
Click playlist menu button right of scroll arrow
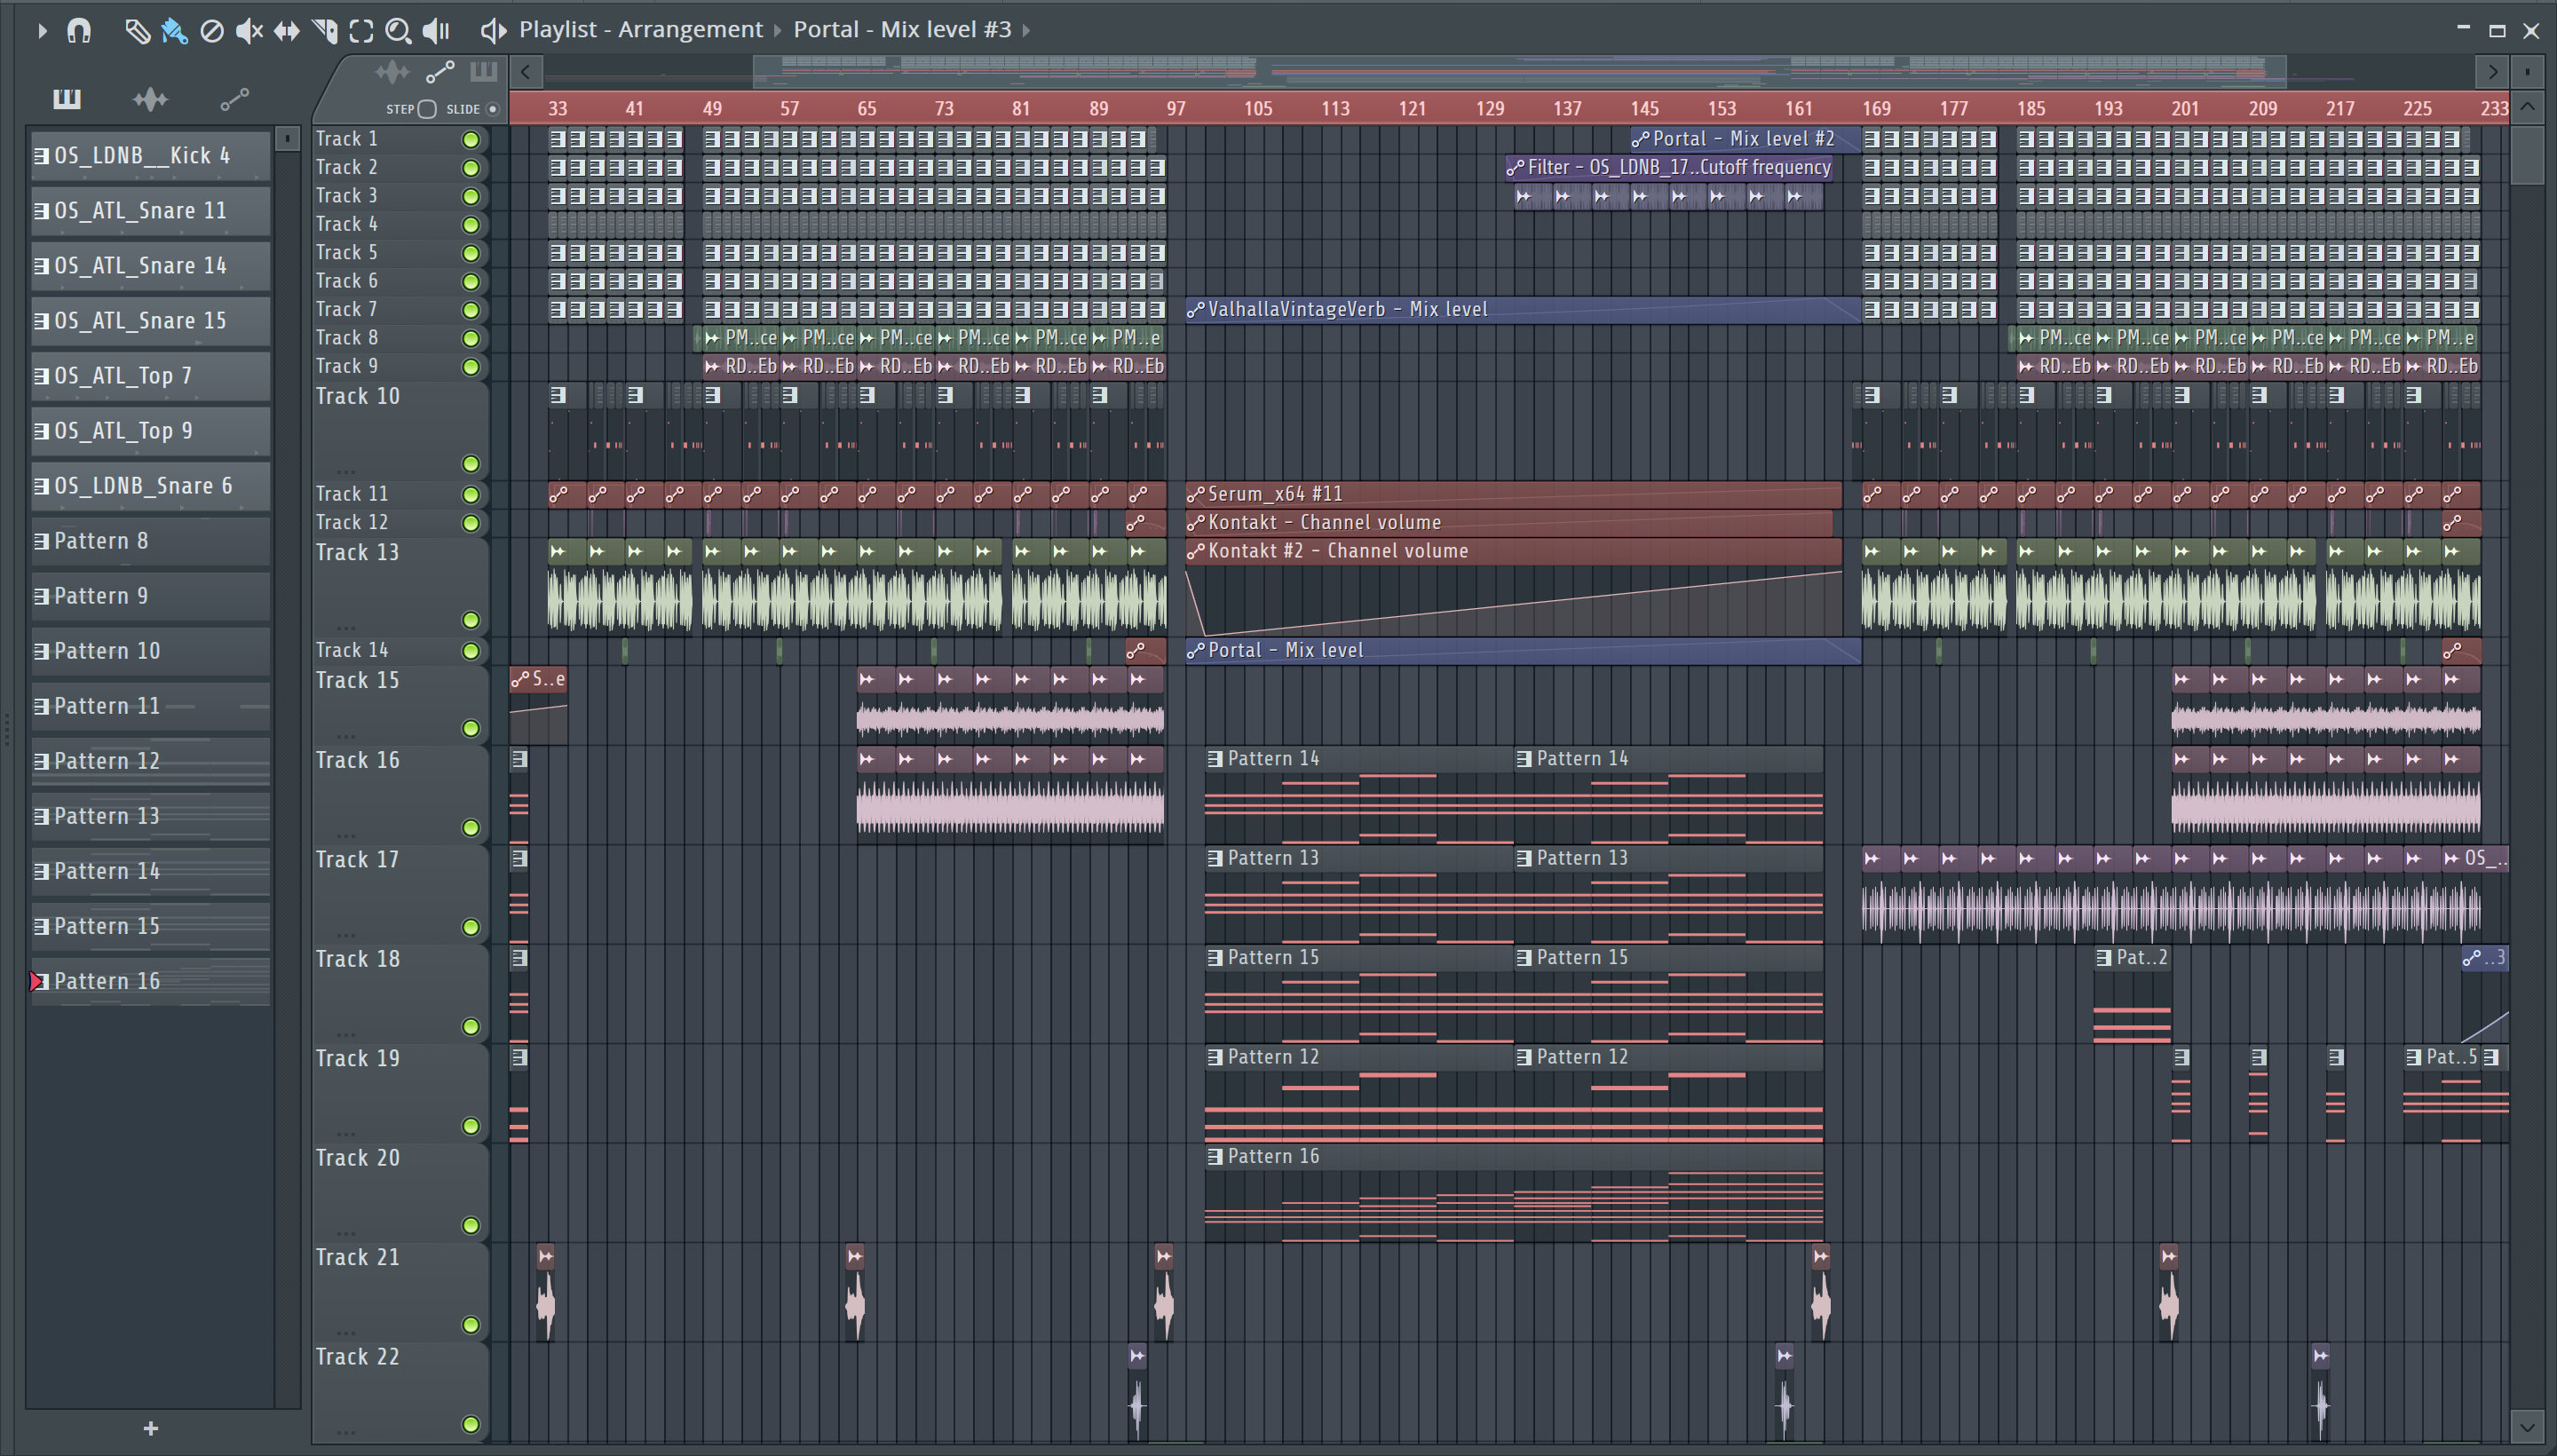click(2527, 72)
